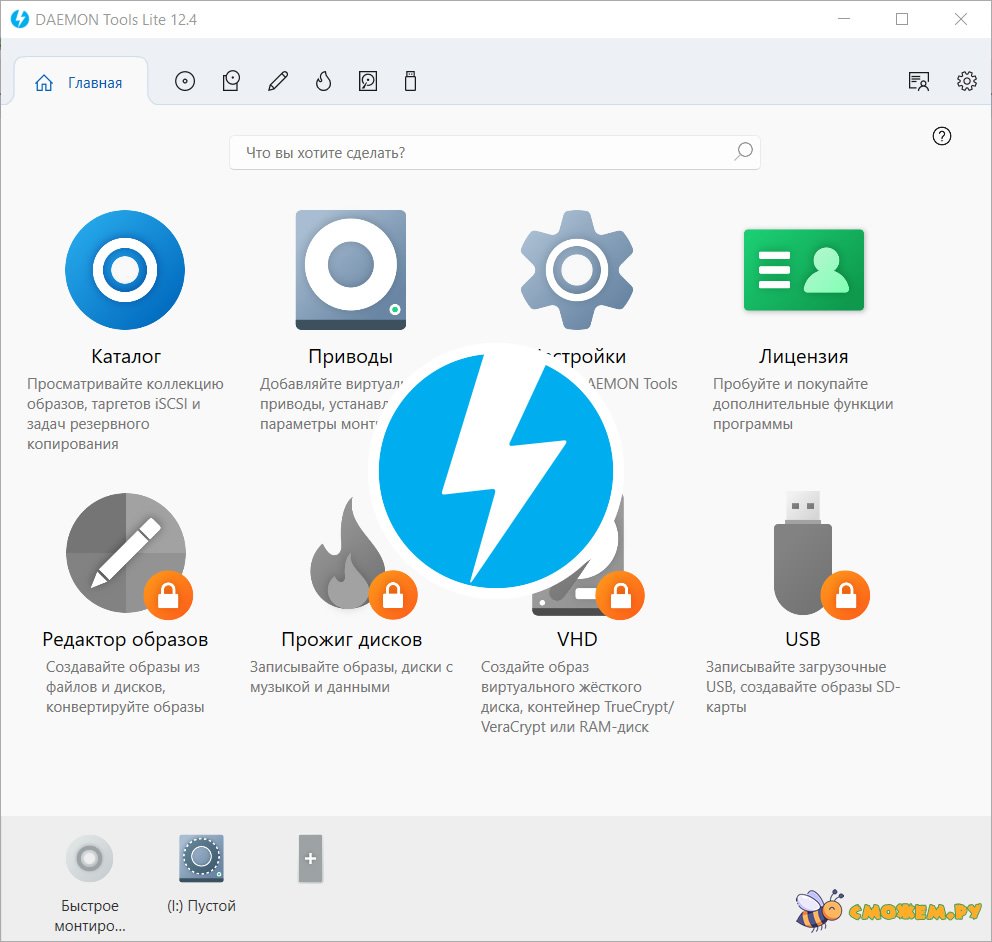Click the 'Что вы хотите сделать?' search field
This screenshot has height=942, width=992.
pyautogui.click(x=480, y=153)
